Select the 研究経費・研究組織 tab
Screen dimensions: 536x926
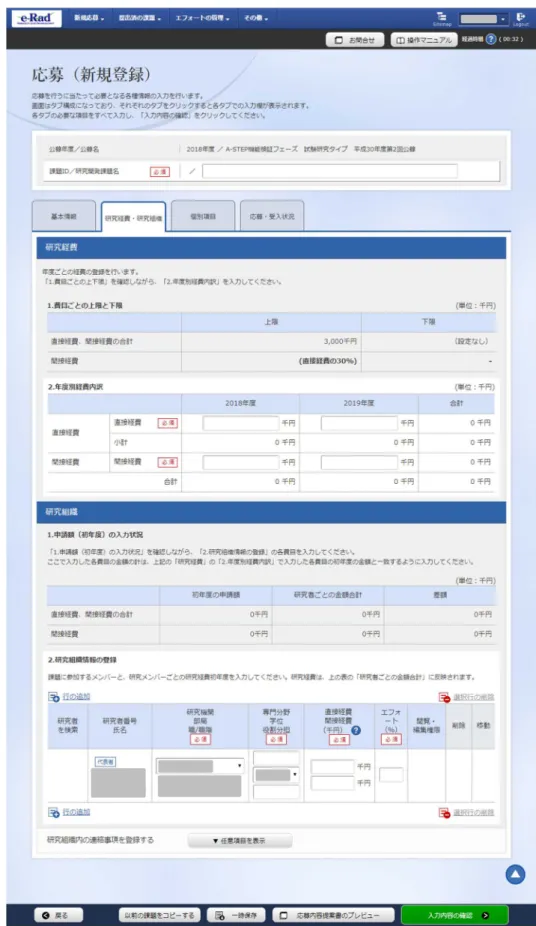click(x=133, y=217)
